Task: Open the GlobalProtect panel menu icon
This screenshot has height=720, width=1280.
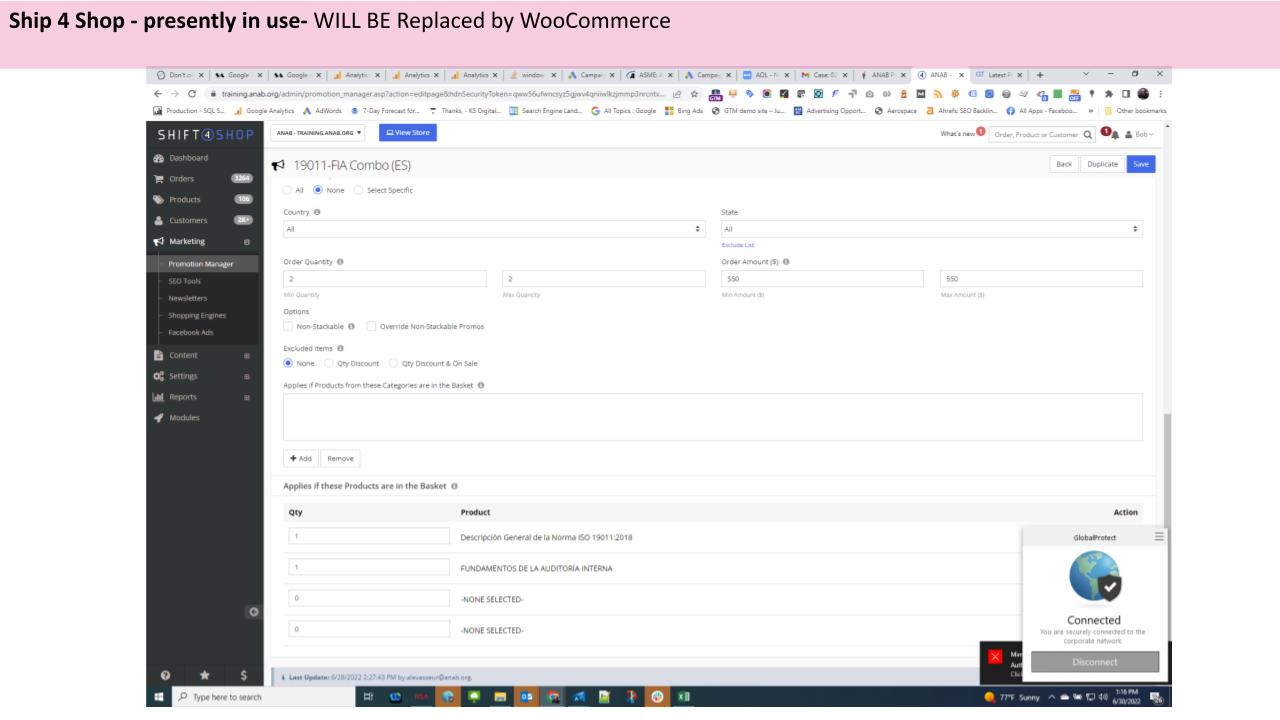Action: [1159, 537]
